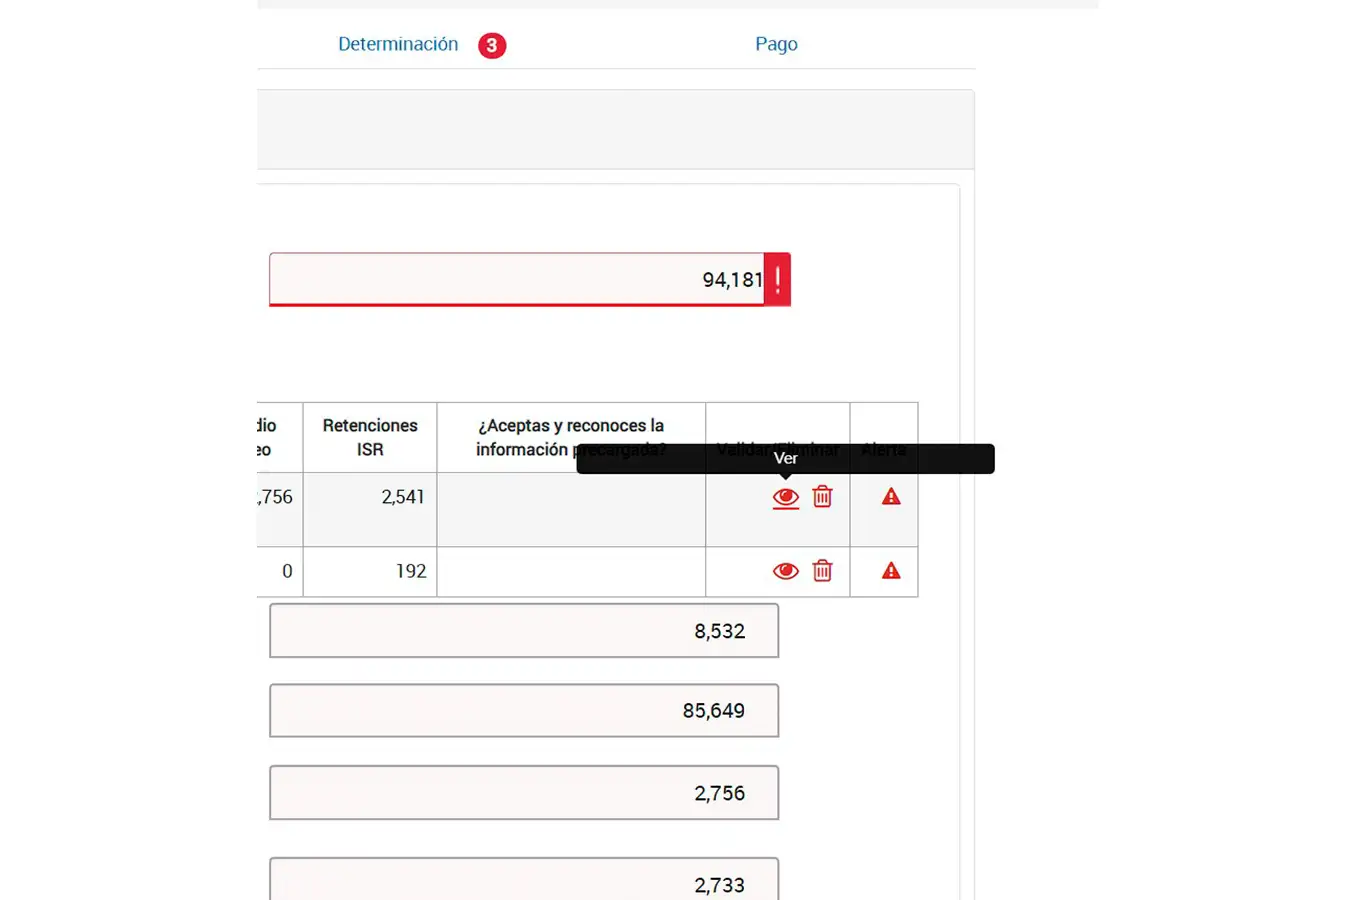Delete the row with 2,541 retention
This screenshot has width=1356, height=900.
tap(822, 497)
